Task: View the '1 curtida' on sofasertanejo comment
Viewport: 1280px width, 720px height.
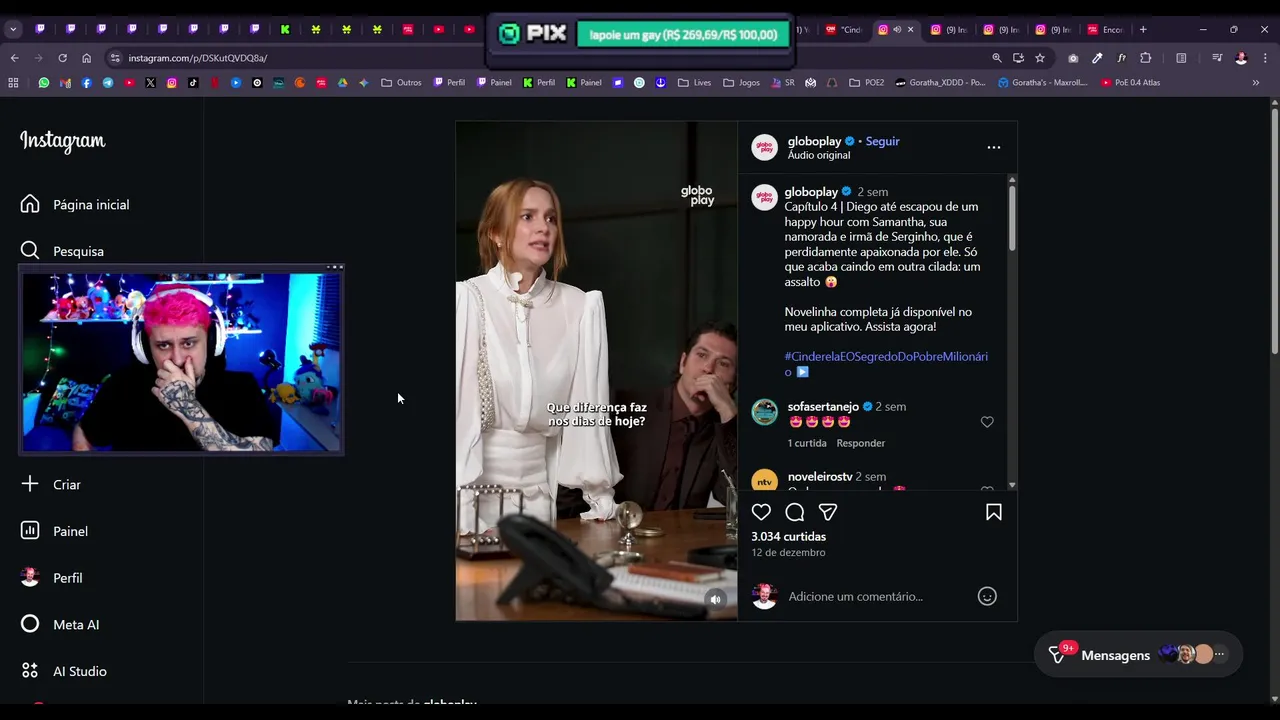Action: tap(807, 443)
